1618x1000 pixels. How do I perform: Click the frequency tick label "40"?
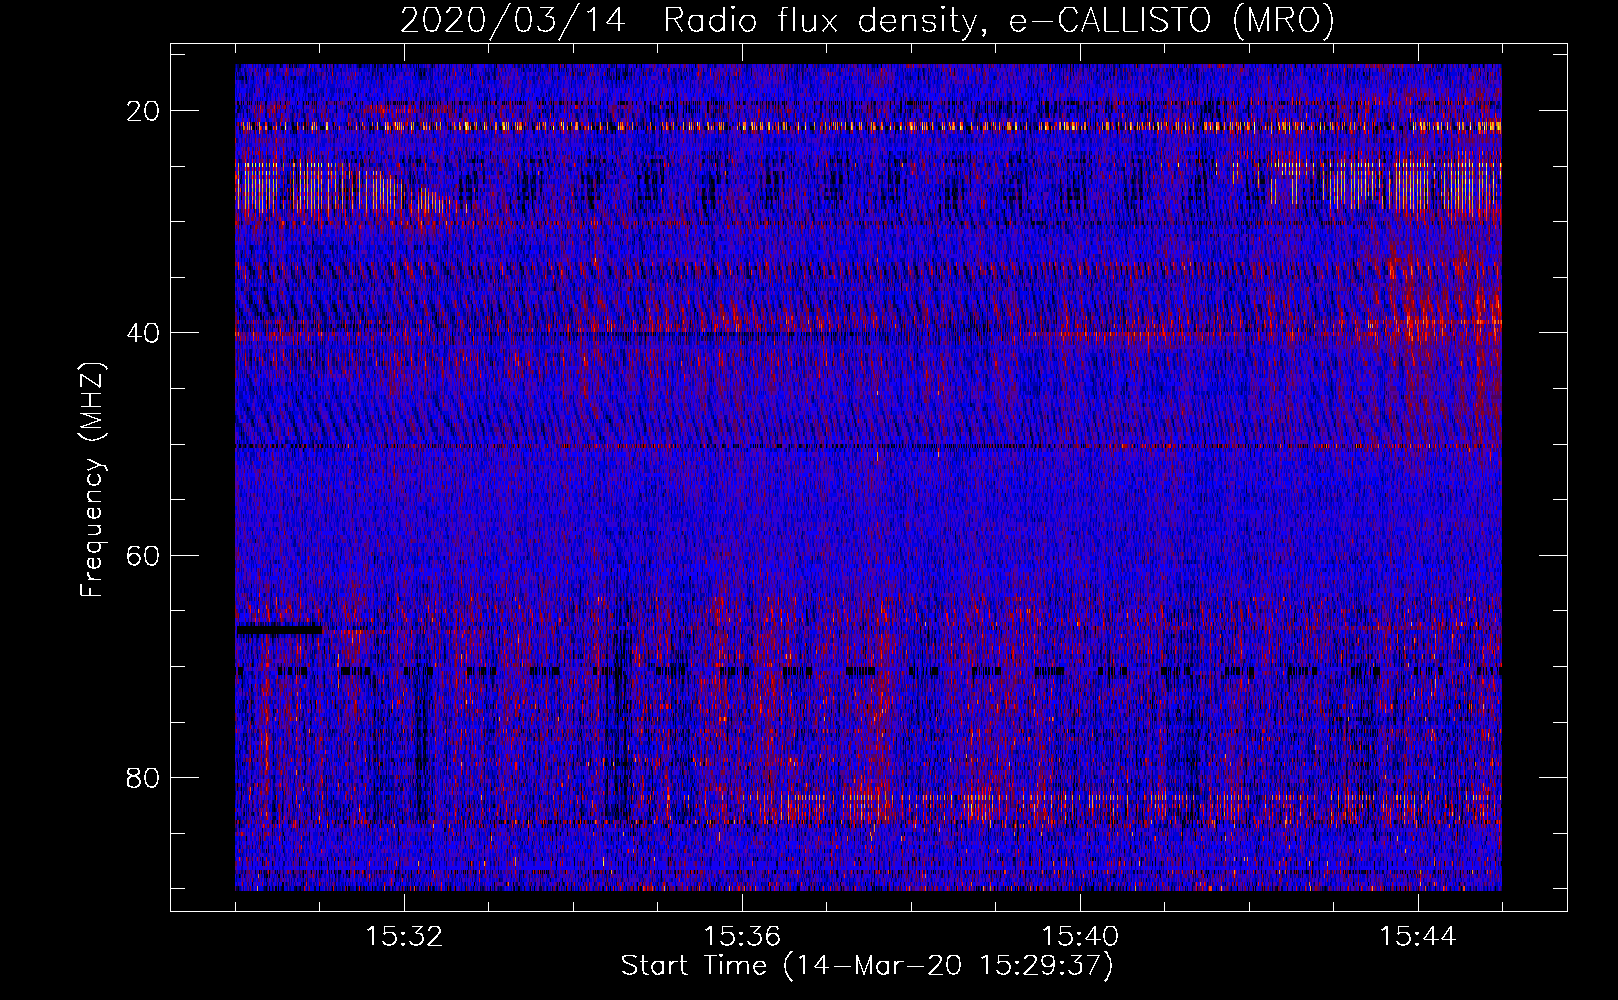[x=143, y=332]
